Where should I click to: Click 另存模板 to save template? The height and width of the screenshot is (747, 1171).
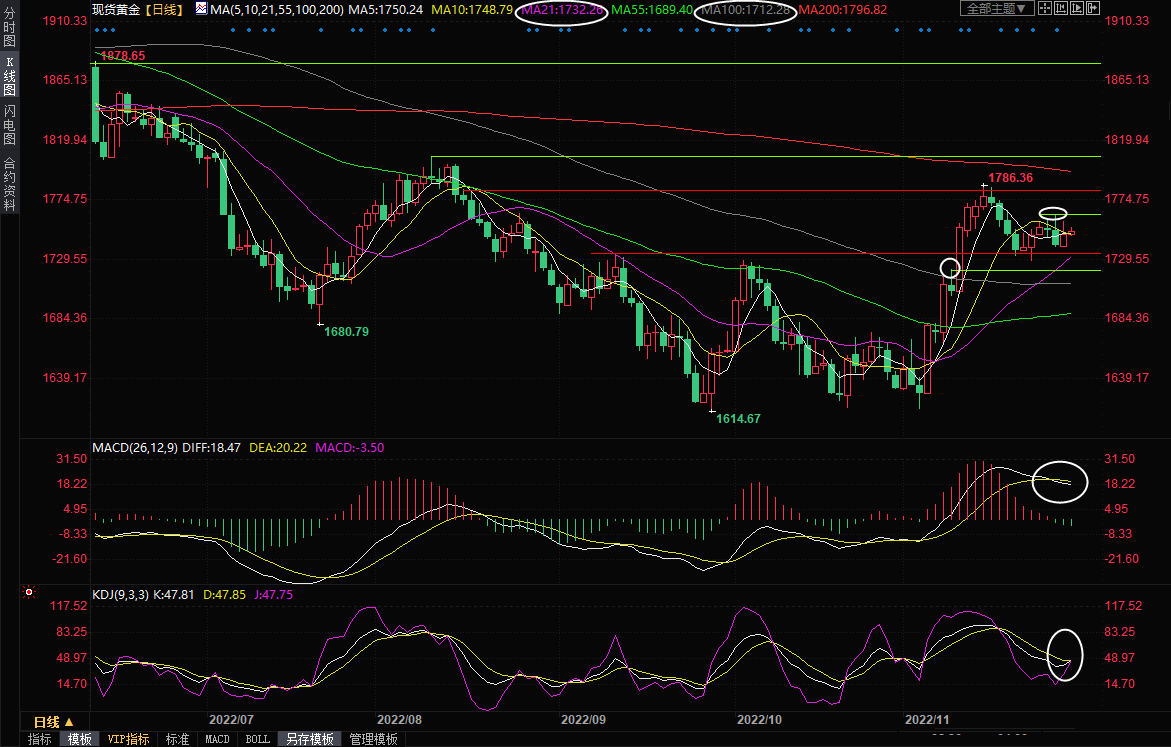pos(310,739)
